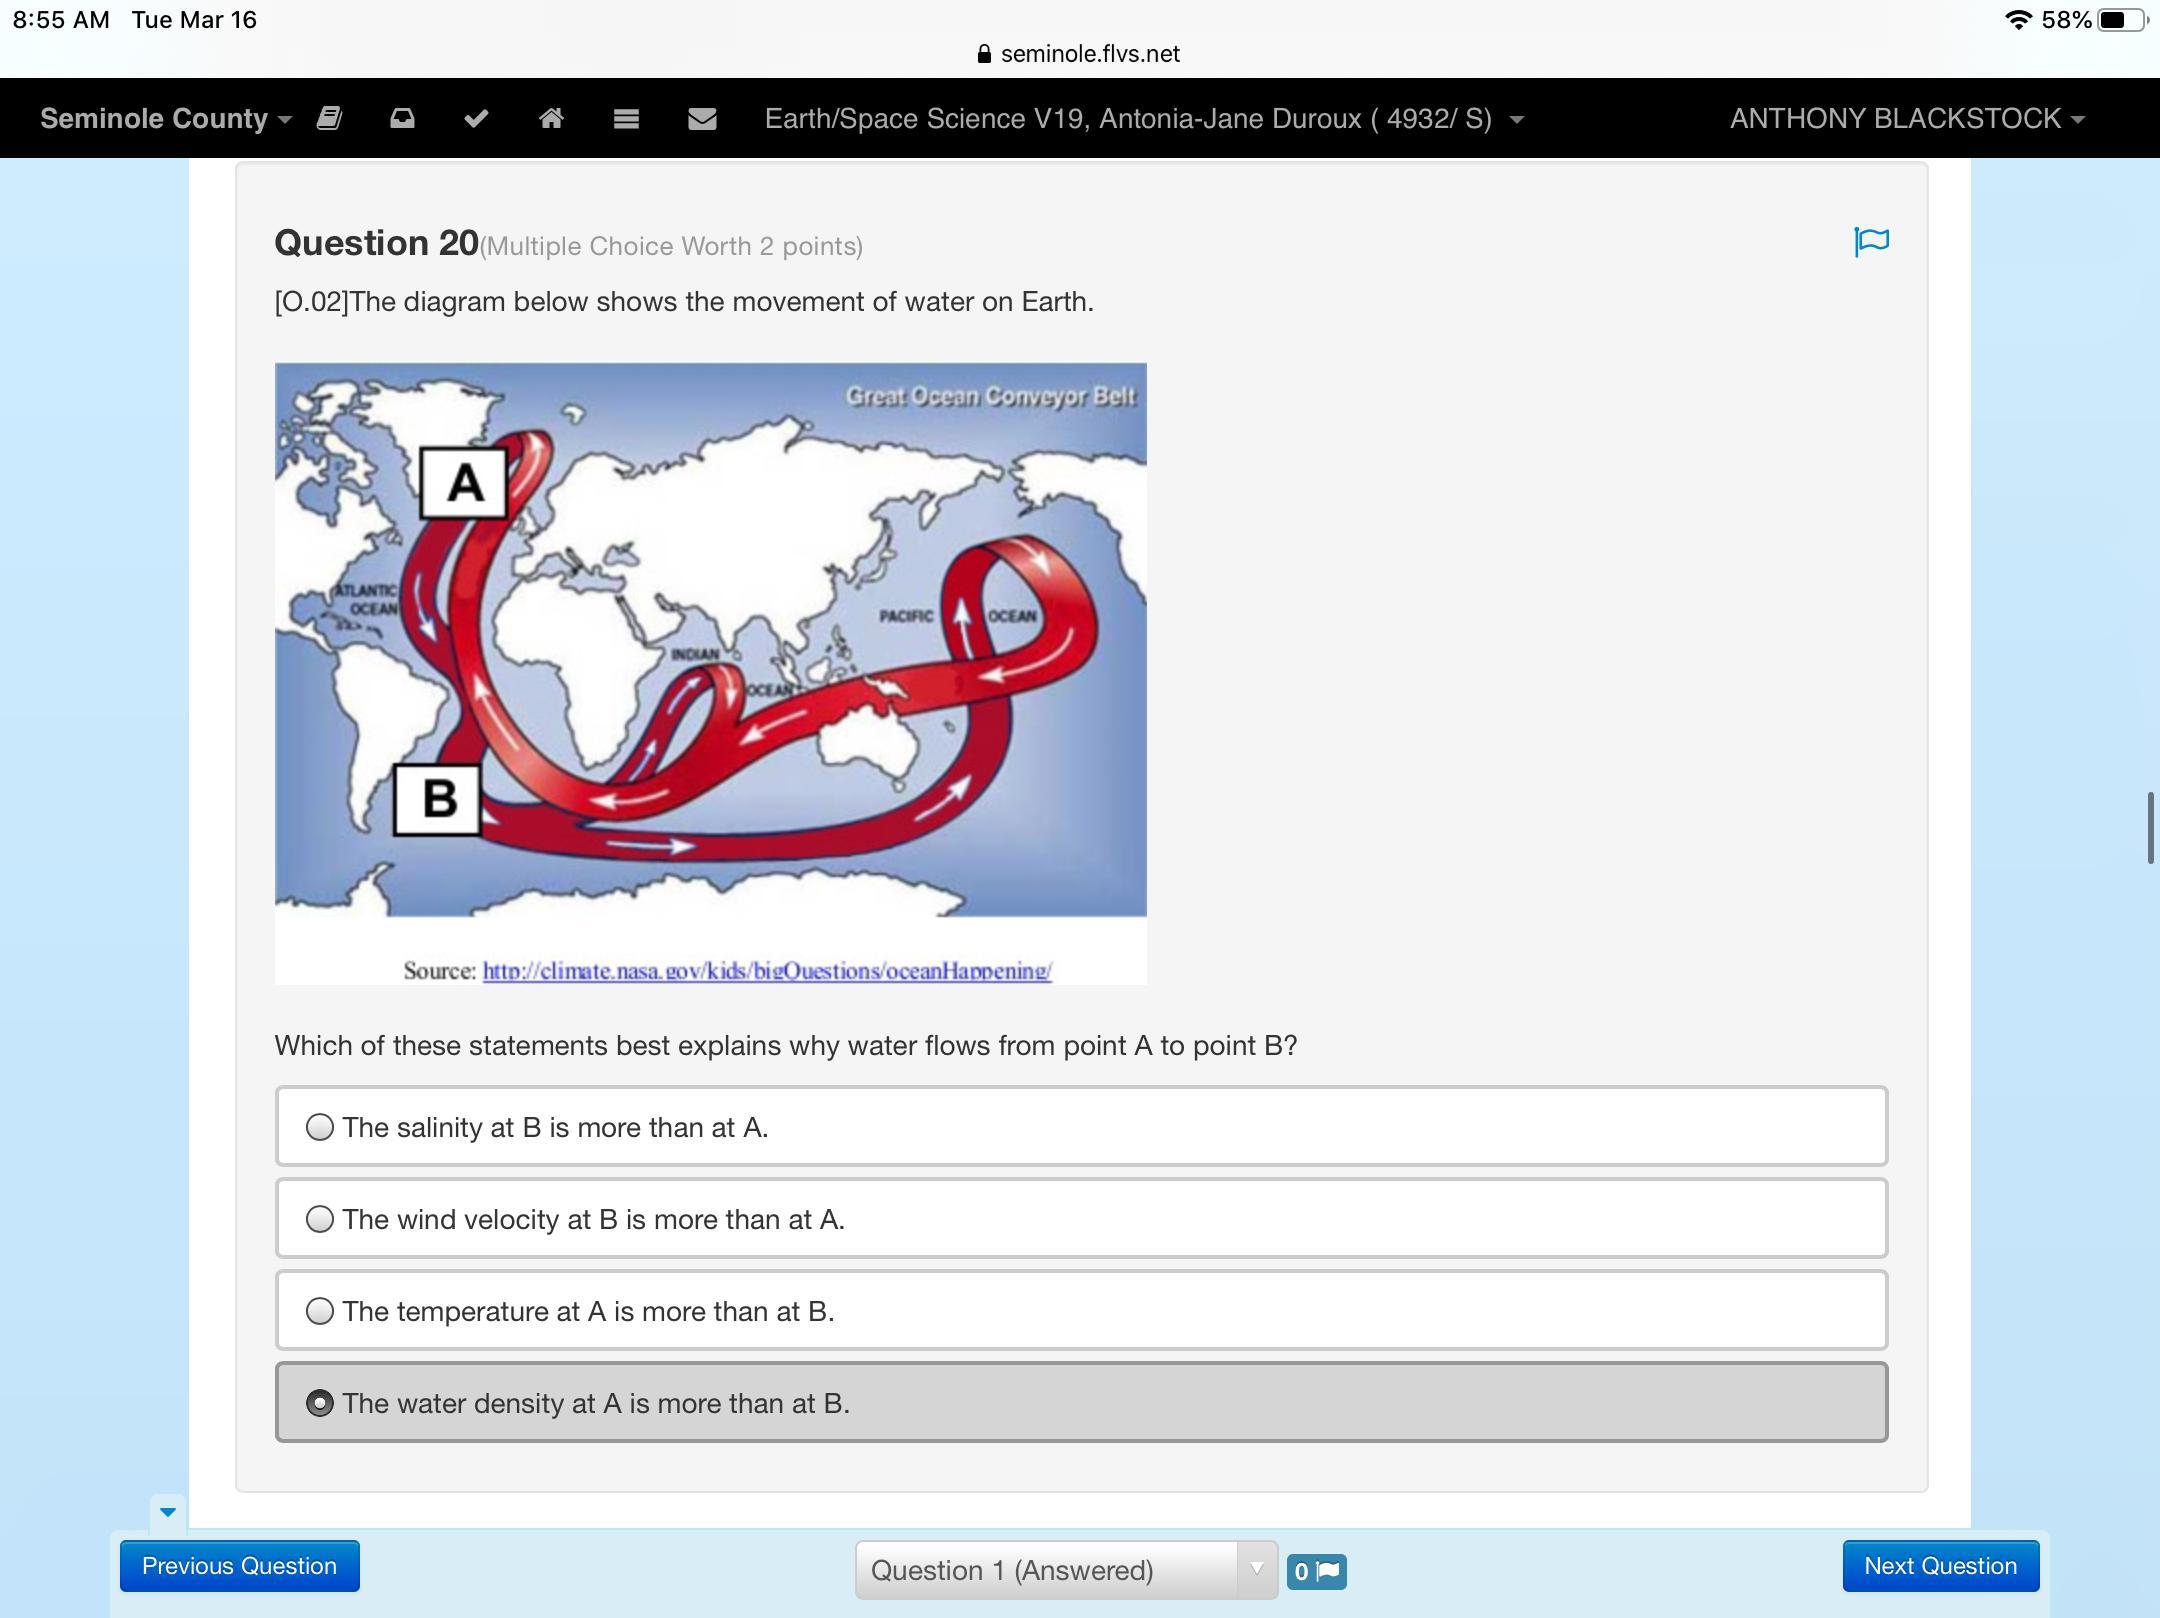
Task: Choose the wind velocity answer option
Action: 320,1219
